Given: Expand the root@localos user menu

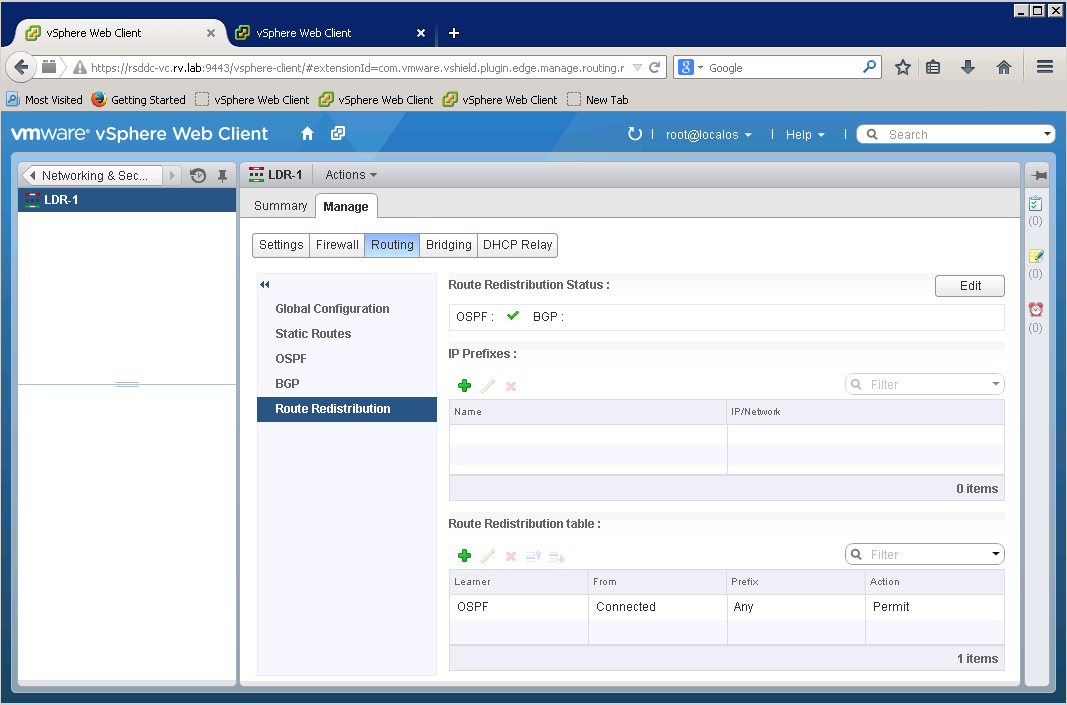Looking at the screenshot, I should pyautogui.click(x=708, y=135).
